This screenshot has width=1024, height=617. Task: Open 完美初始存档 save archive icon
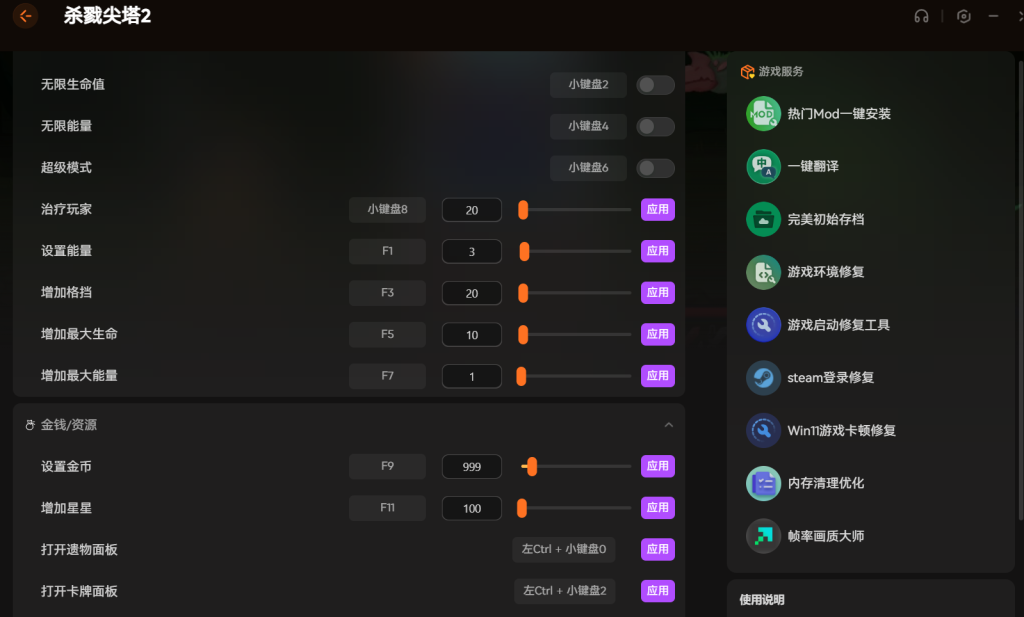pos(763,219)
